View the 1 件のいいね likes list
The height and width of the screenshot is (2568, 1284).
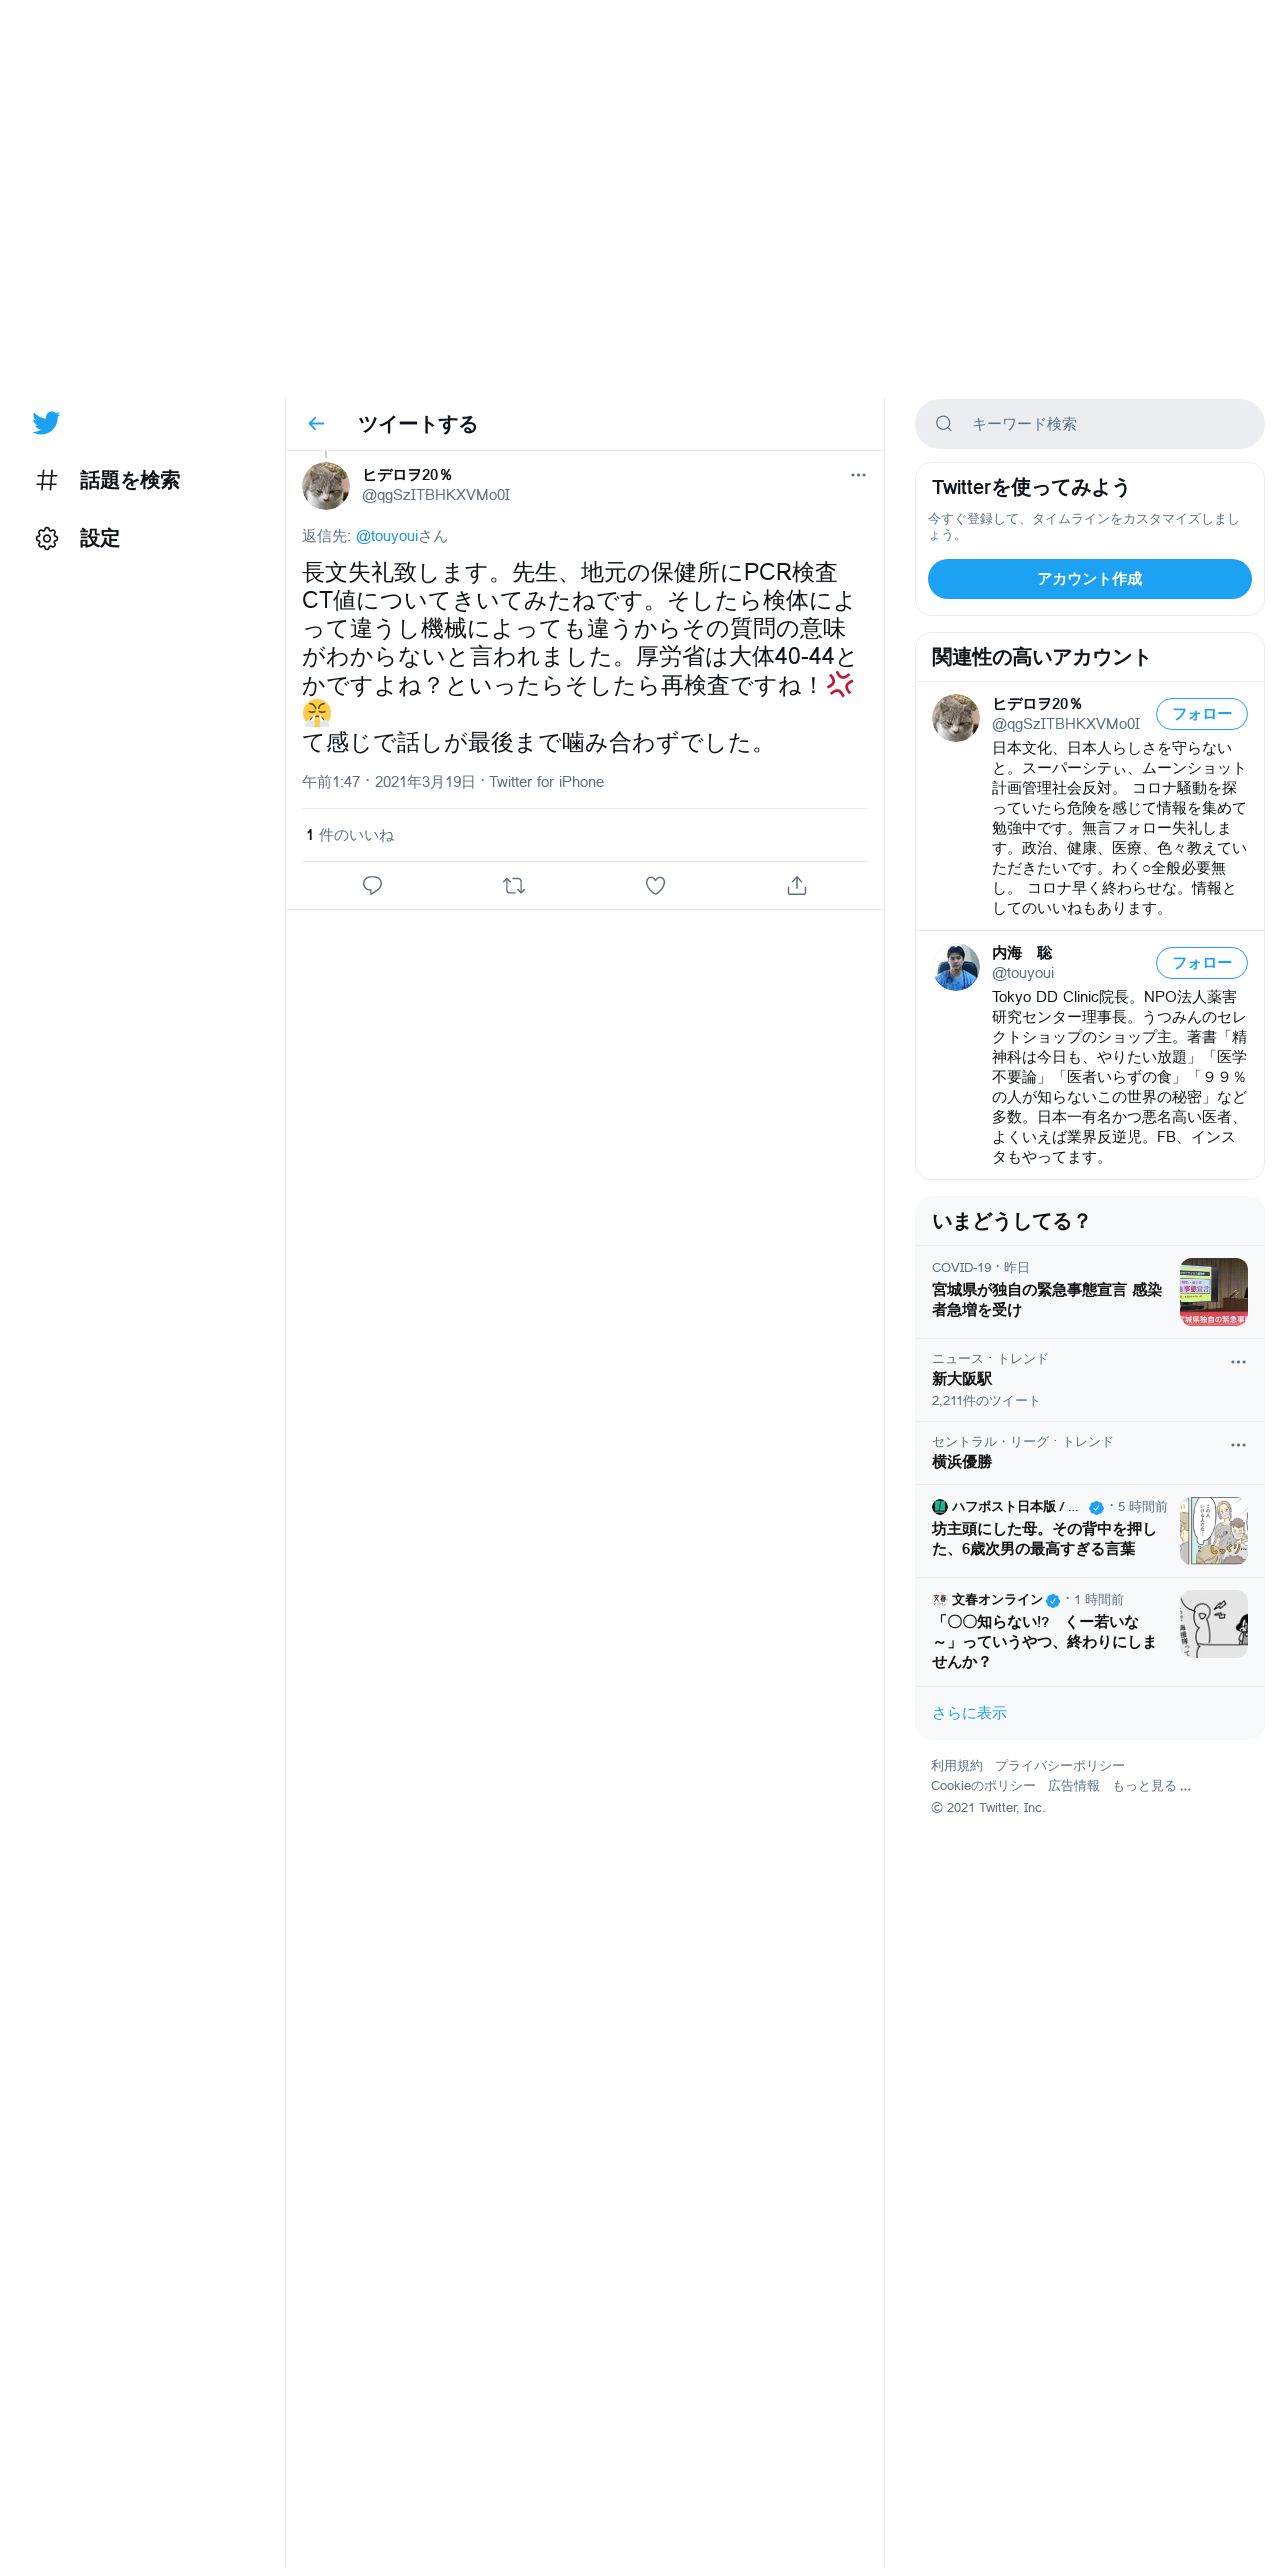350,835
